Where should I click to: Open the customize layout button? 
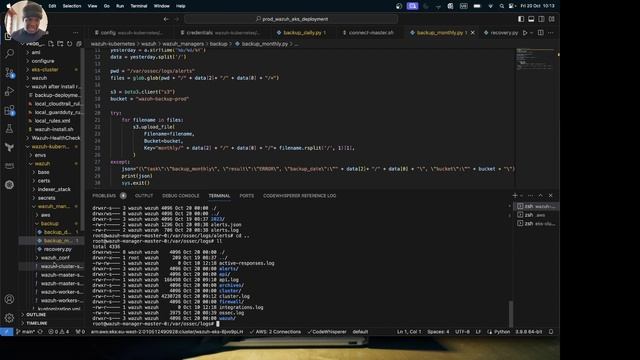[551, 19]
